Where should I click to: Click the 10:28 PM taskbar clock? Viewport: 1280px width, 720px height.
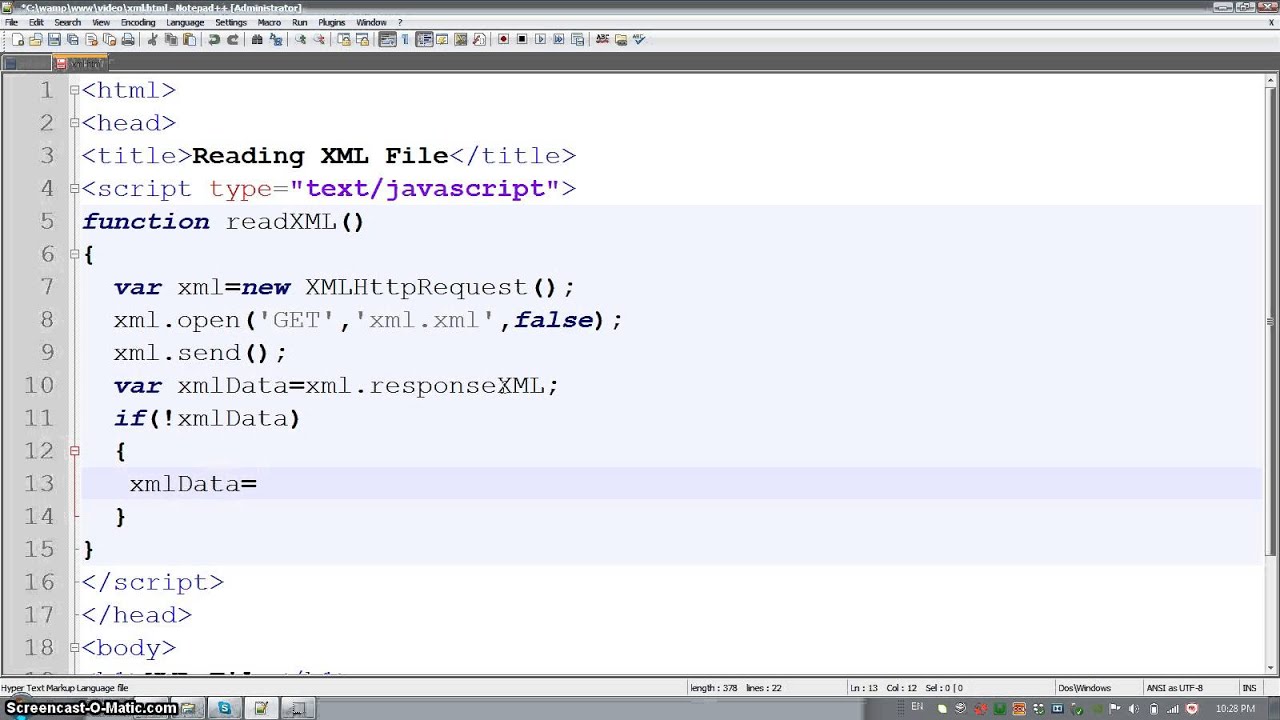pyautogui.click(x=1235, y=709)
